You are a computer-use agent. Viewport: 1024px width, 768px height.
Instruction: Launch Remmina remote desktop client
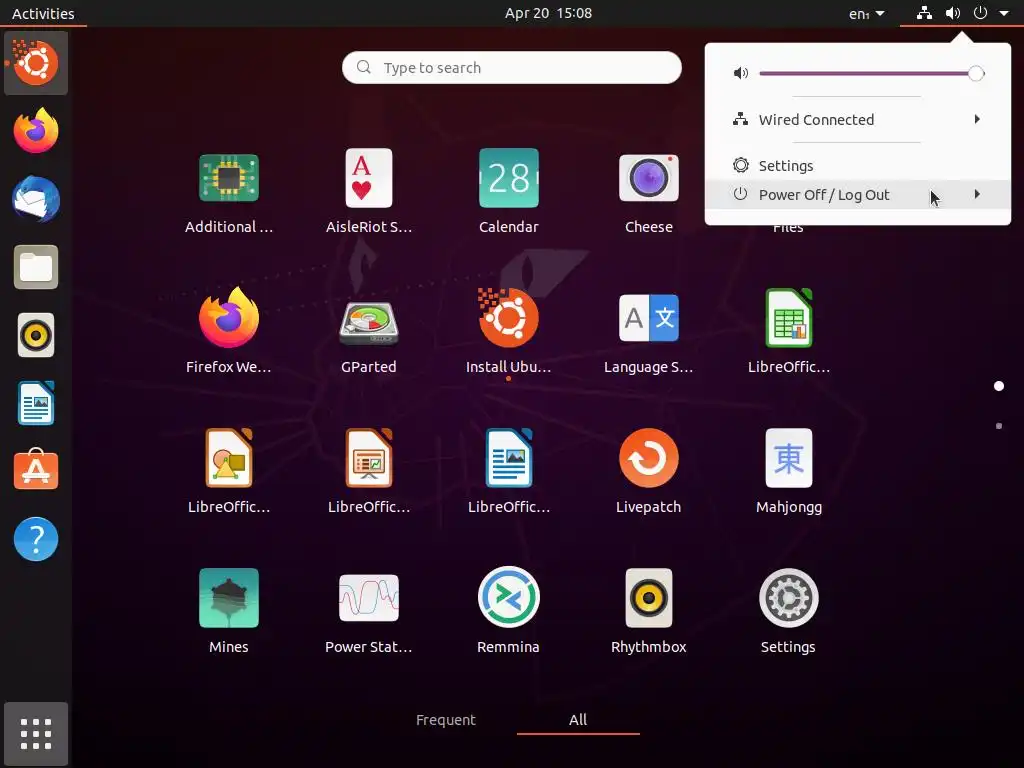point(509,598)
